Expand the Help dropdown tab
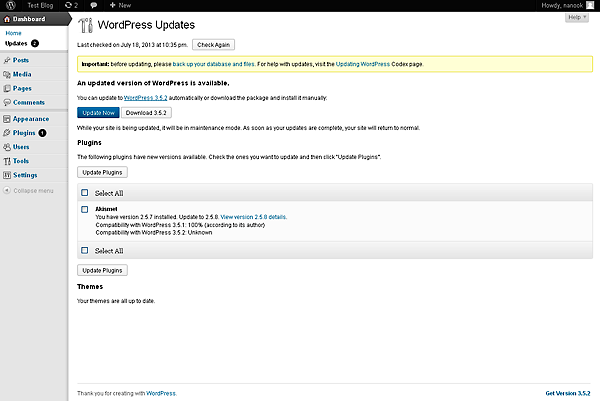600x401 pixels. point(577,17)
